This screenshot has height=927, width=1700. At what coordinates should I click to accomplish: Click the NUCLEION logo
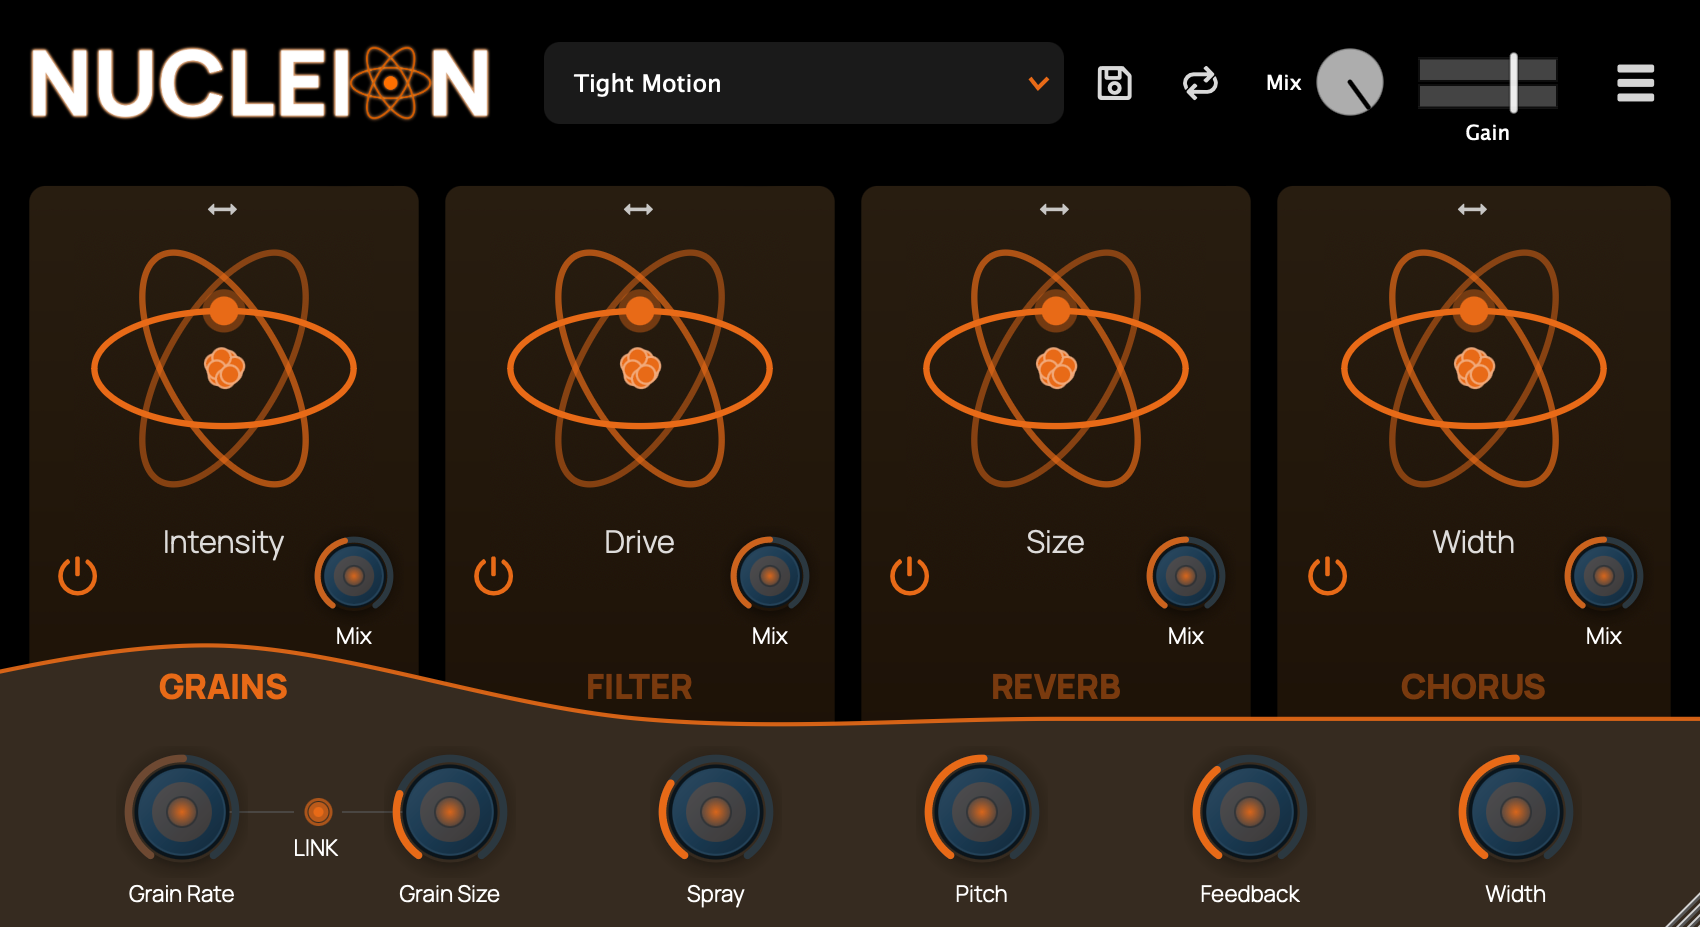[260, 84]
